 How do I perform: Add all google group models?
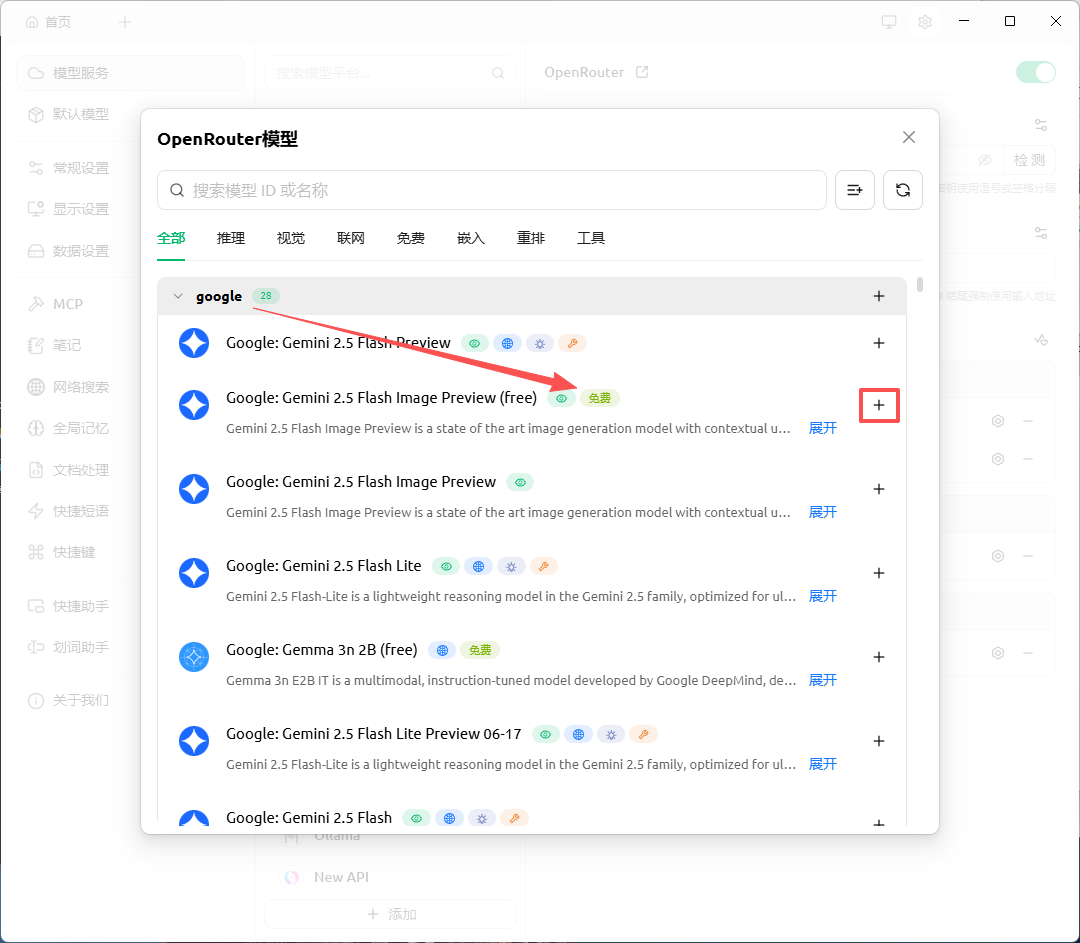[879, 296]
